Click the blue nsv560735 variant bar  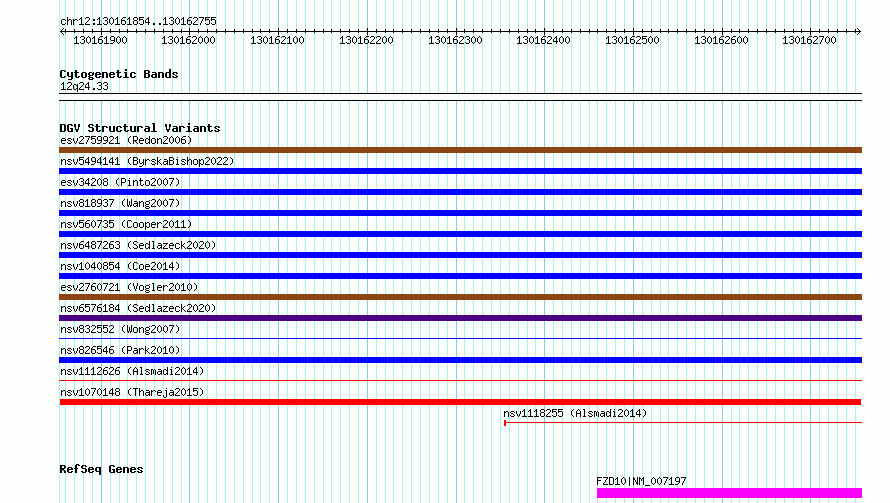tap(460, 234)
